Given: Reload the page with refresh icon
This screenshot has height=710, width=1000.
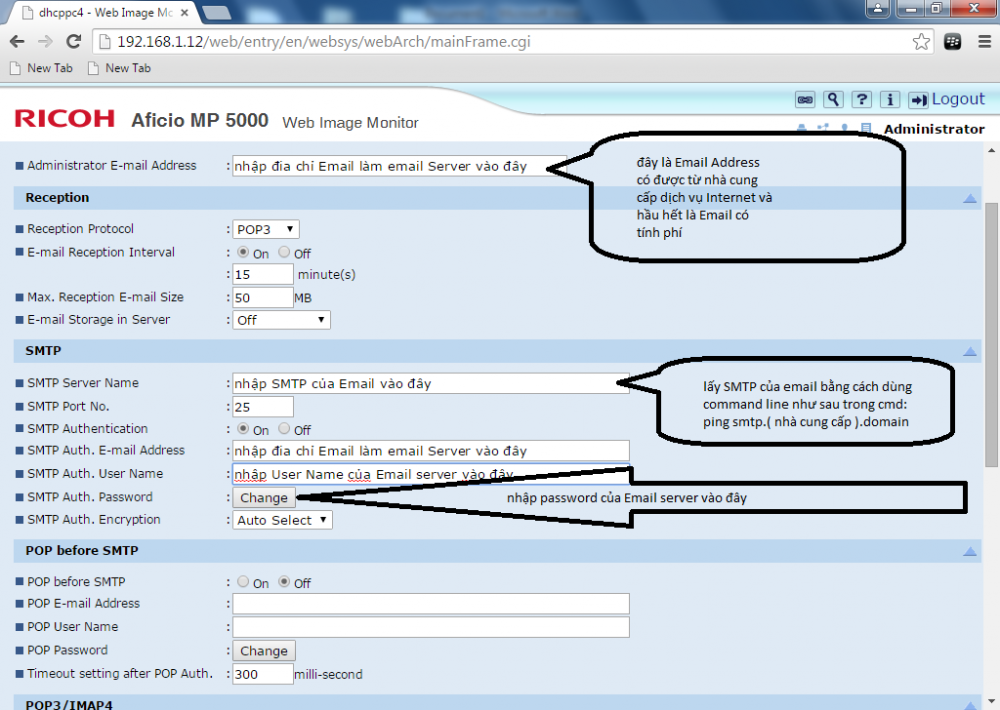Looking at the screenshot, I should [x=73, y=42].
